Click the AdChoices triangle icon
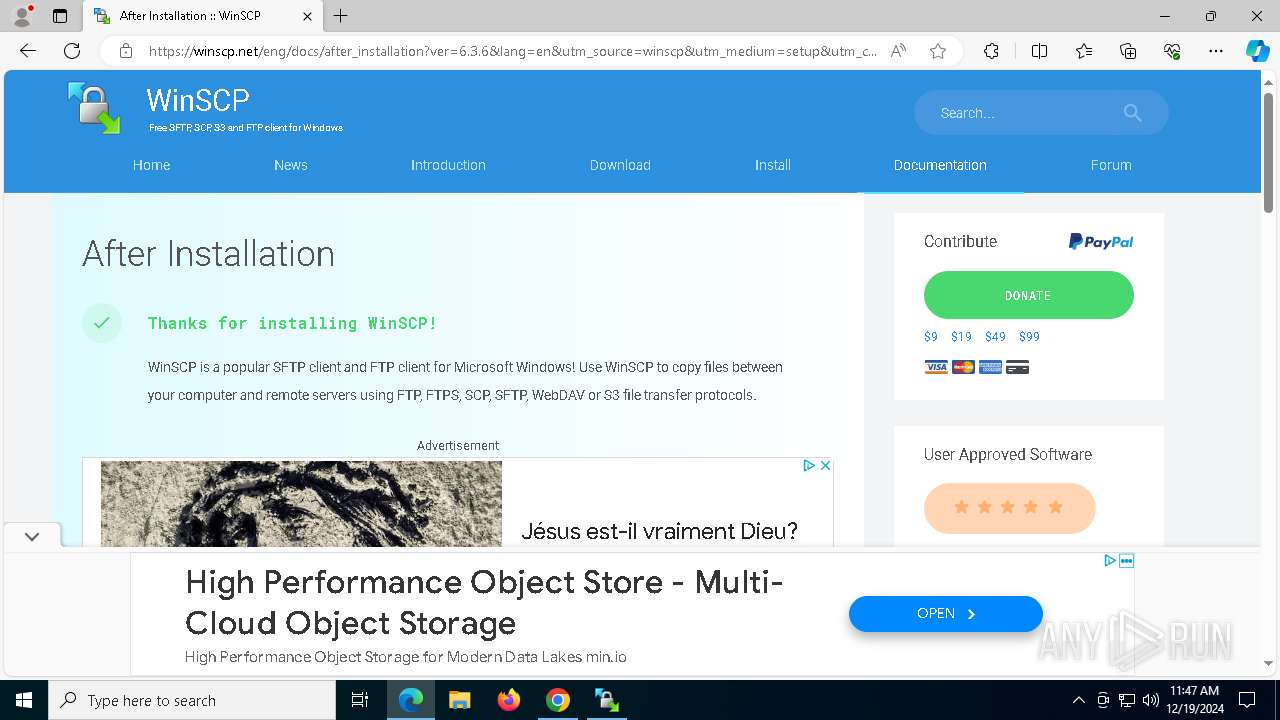The height and width of the screenshot is (720, 1280). click(809, 465)
